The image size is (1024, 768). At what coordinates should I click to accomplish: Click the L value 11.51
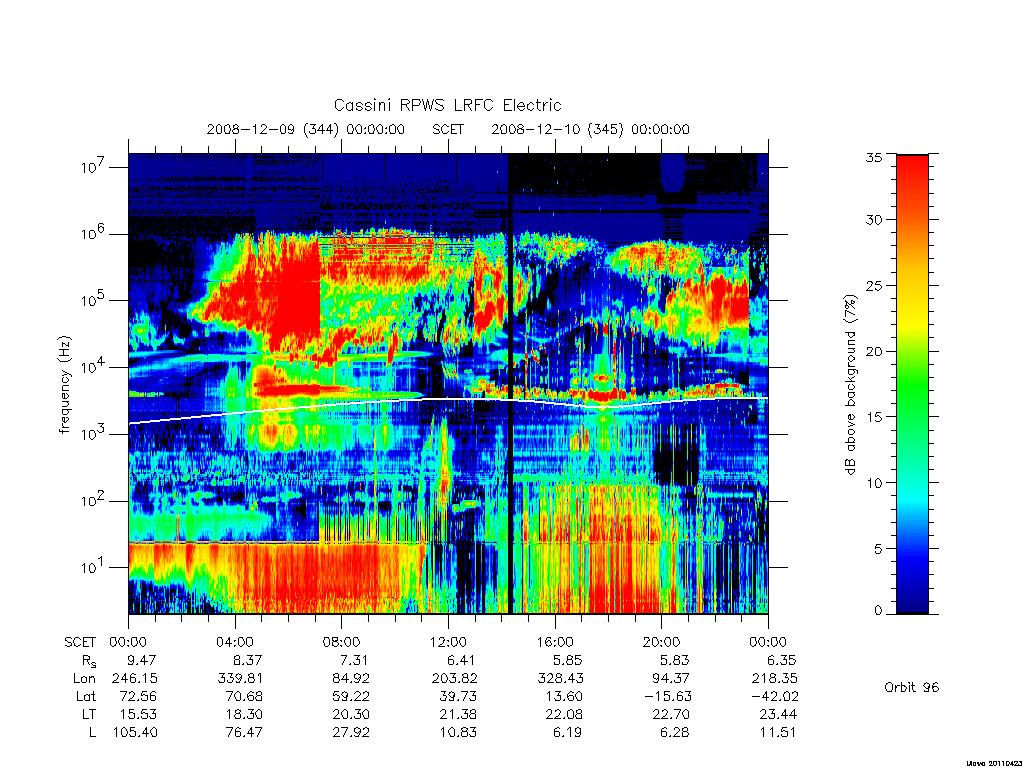778,732
